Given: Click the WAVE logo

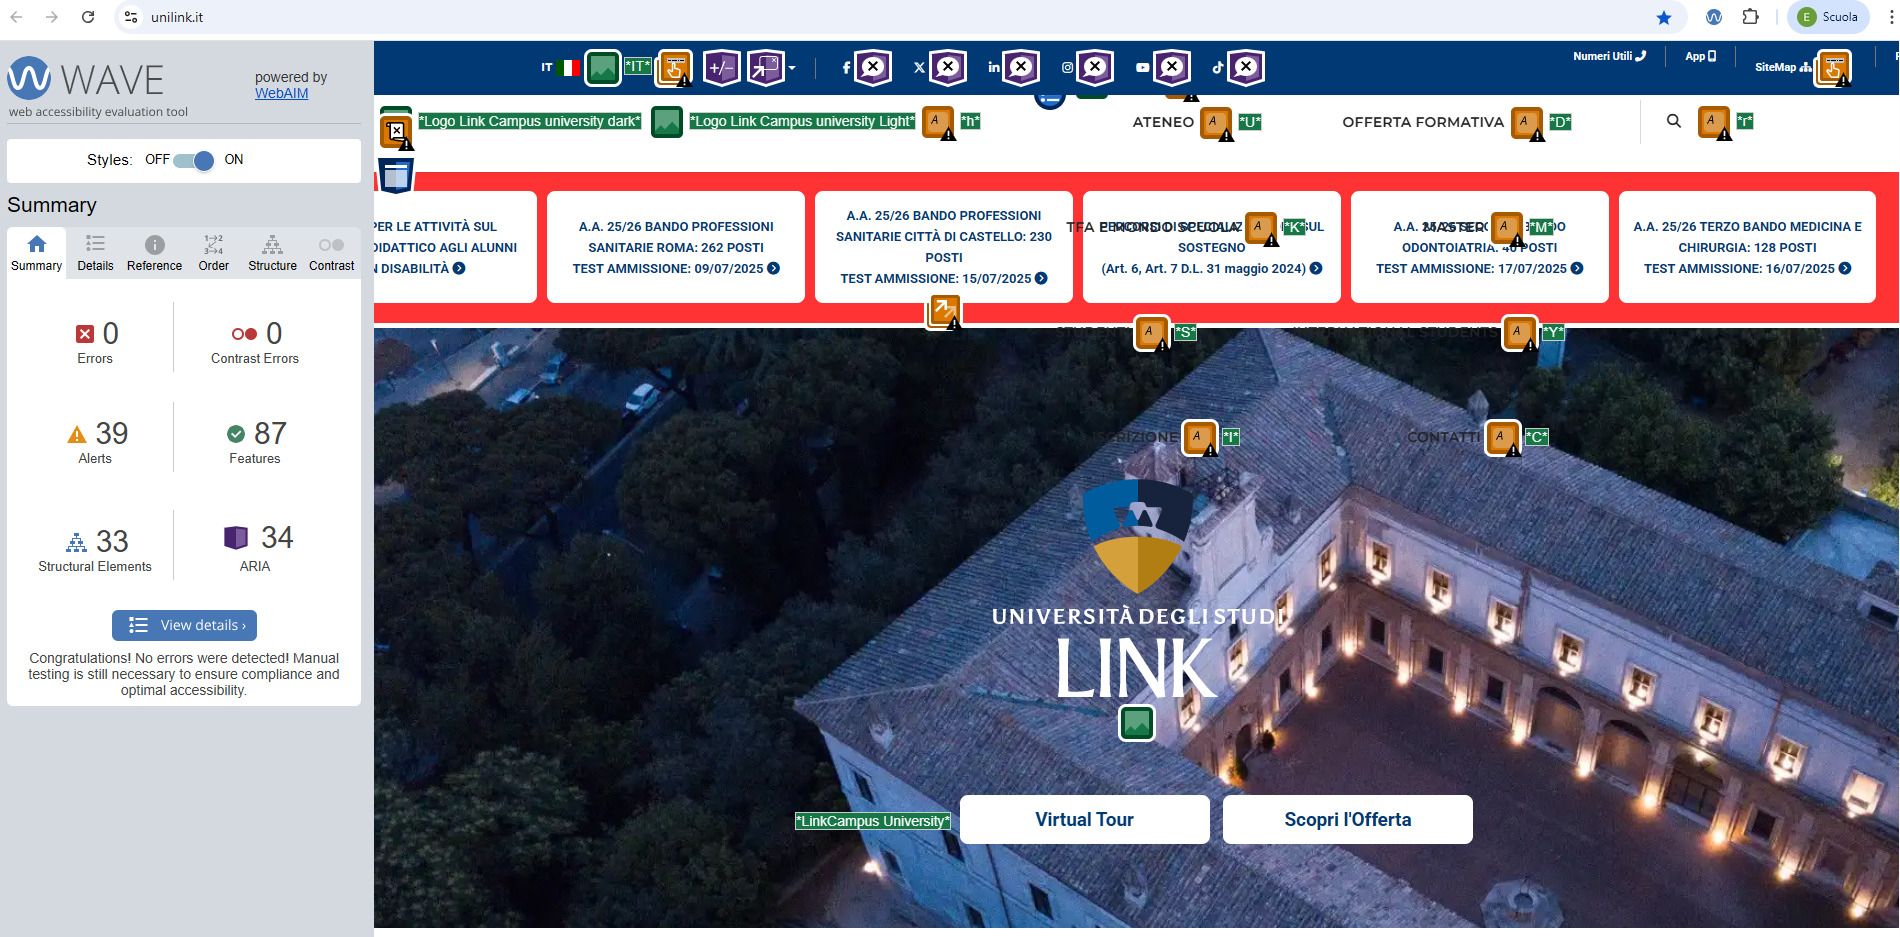Looking at the screenshot, I should [86, 78].
